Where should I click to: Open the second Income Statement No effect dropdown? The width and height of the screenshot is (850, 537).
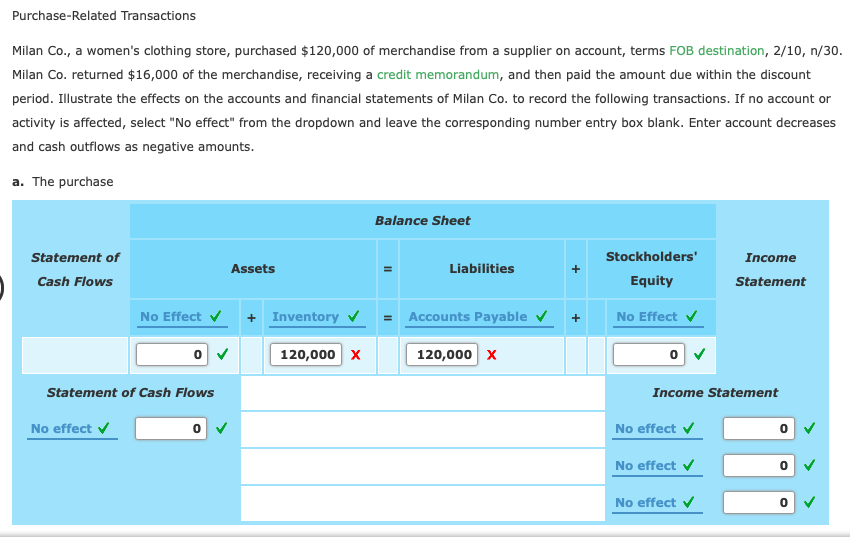click(656, 466)
